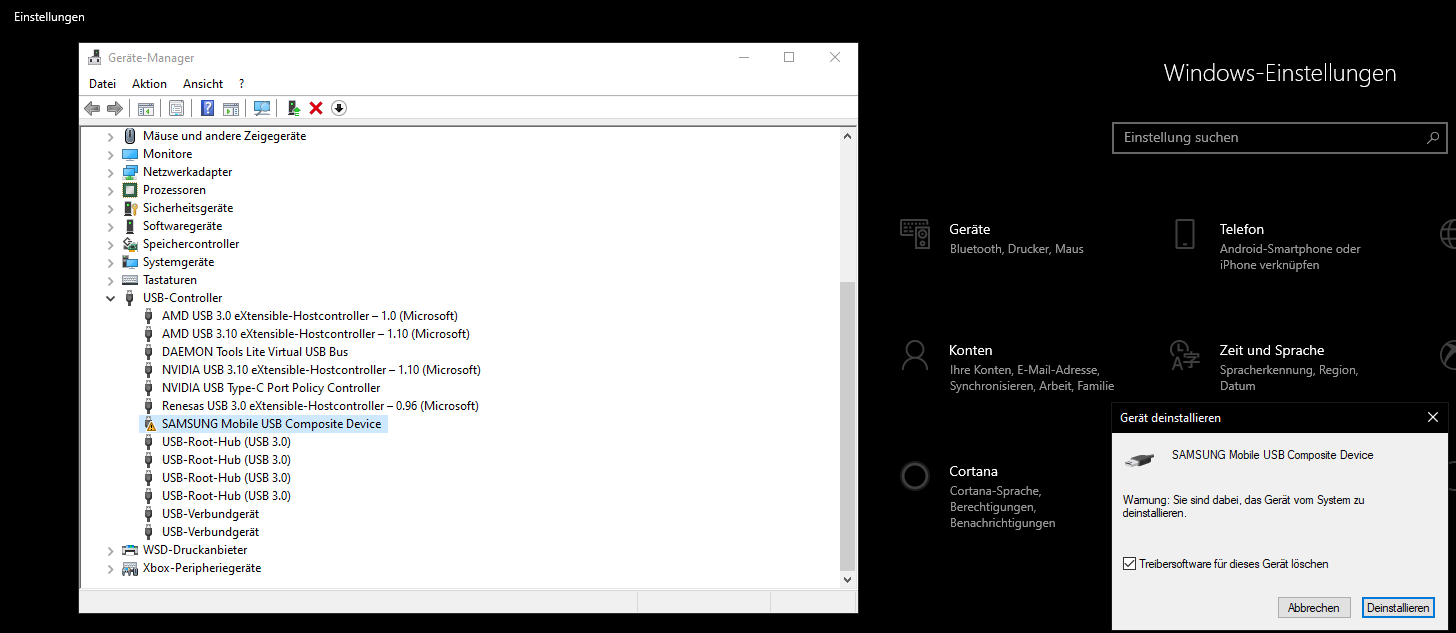Image resolution: width=1456 pixels, height=633 pixels.
Task: Open Konten settings category
Action: (x=1007, y=367)
